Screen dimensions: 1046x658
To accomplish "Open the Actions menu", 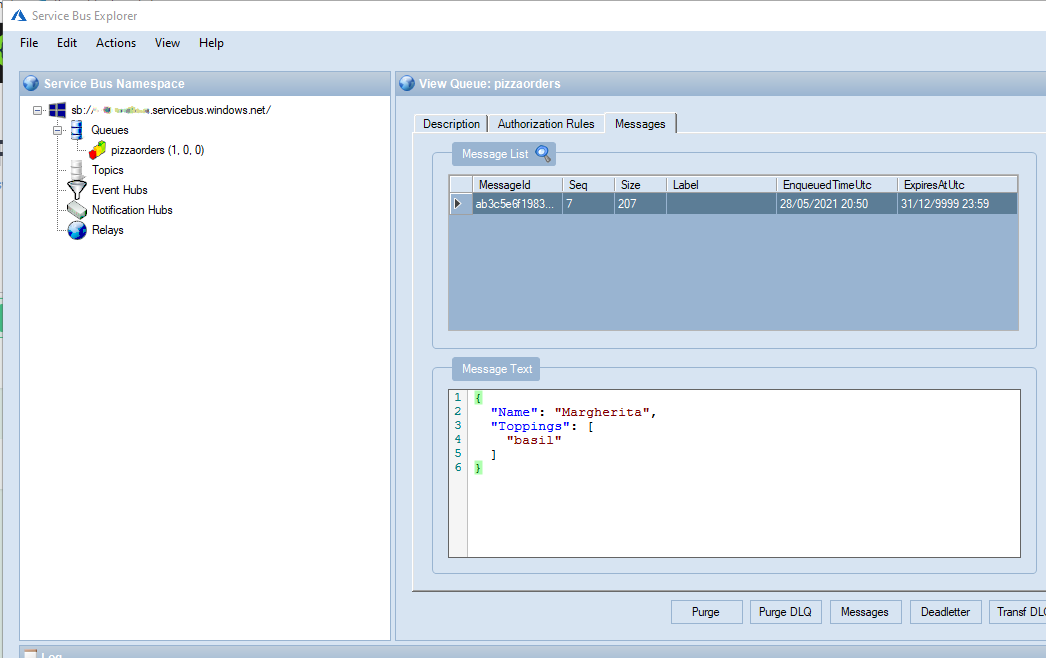I will [x=116, y=43].
